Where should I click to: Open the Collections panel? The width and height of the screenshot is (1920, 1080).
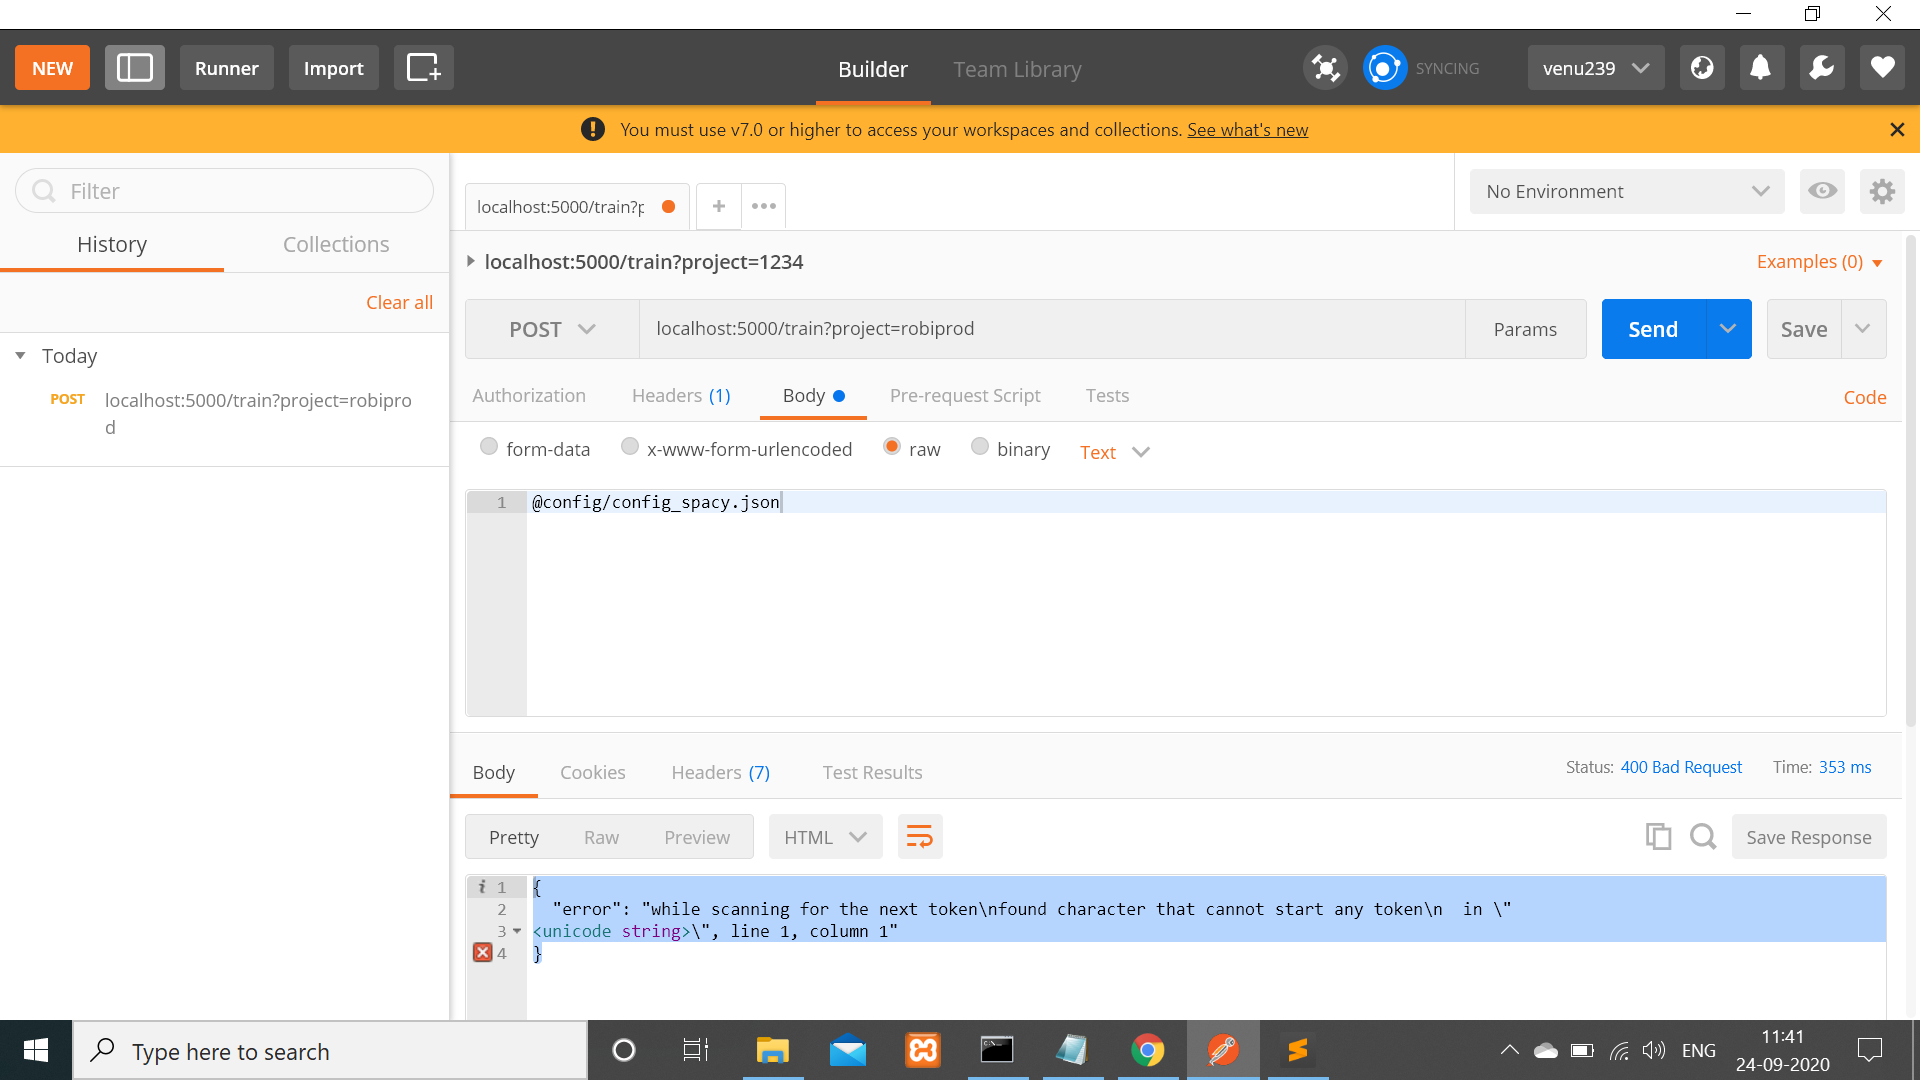coord(336,244)
